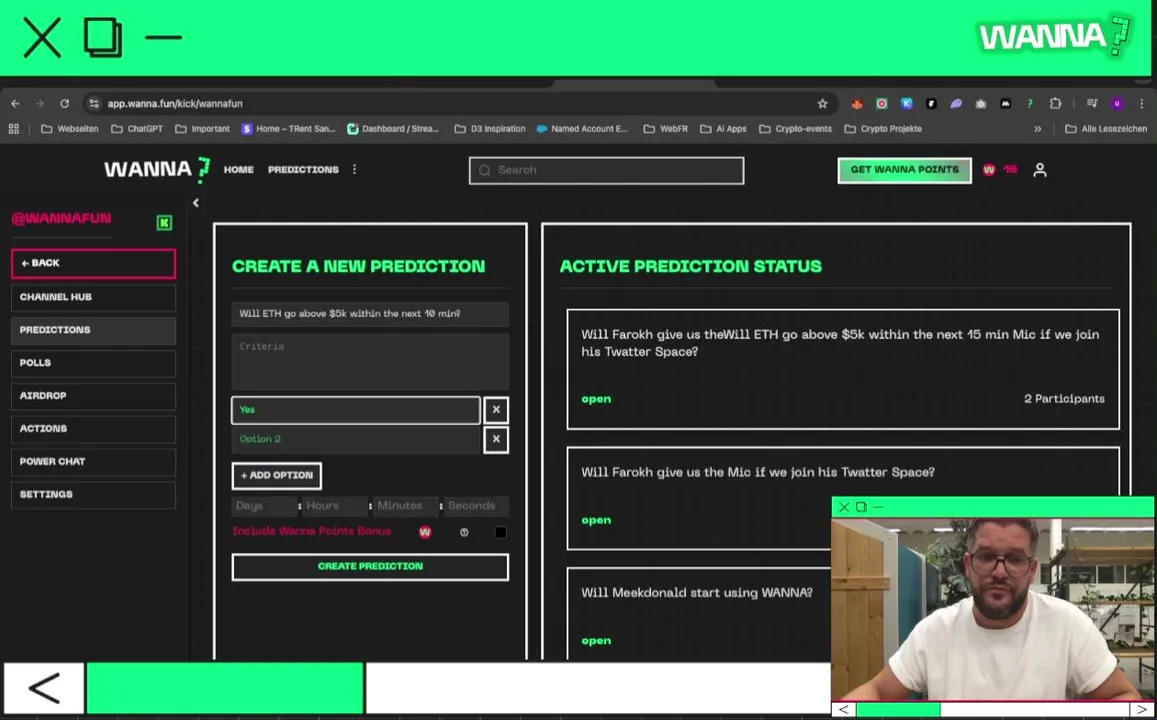
Task: Go to HOME in the top navigation
Action: pos(238,170)
